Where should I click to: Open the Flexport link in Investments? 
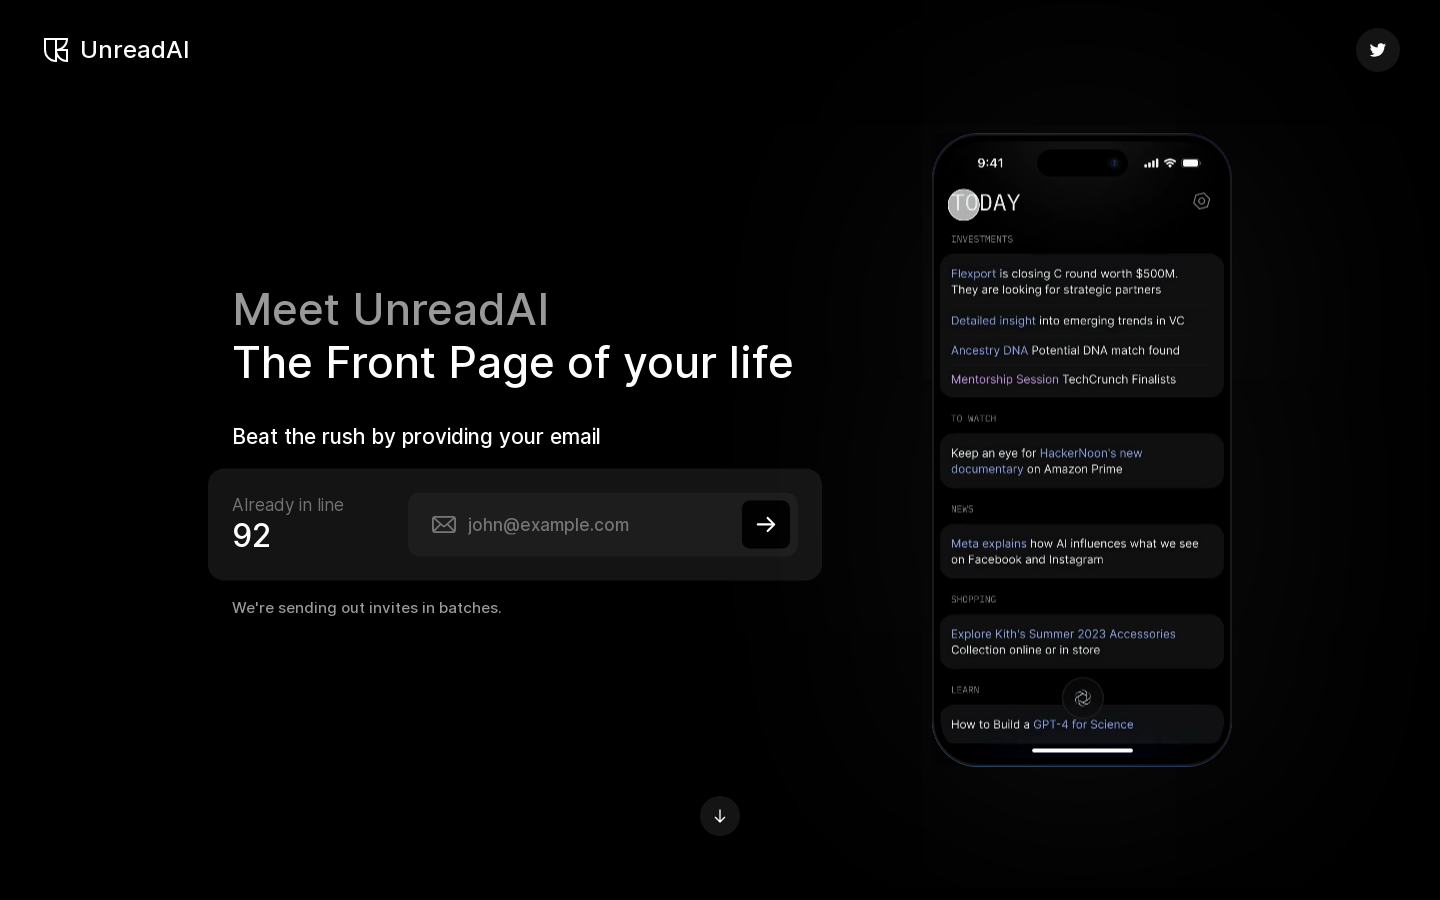[973, 273]
